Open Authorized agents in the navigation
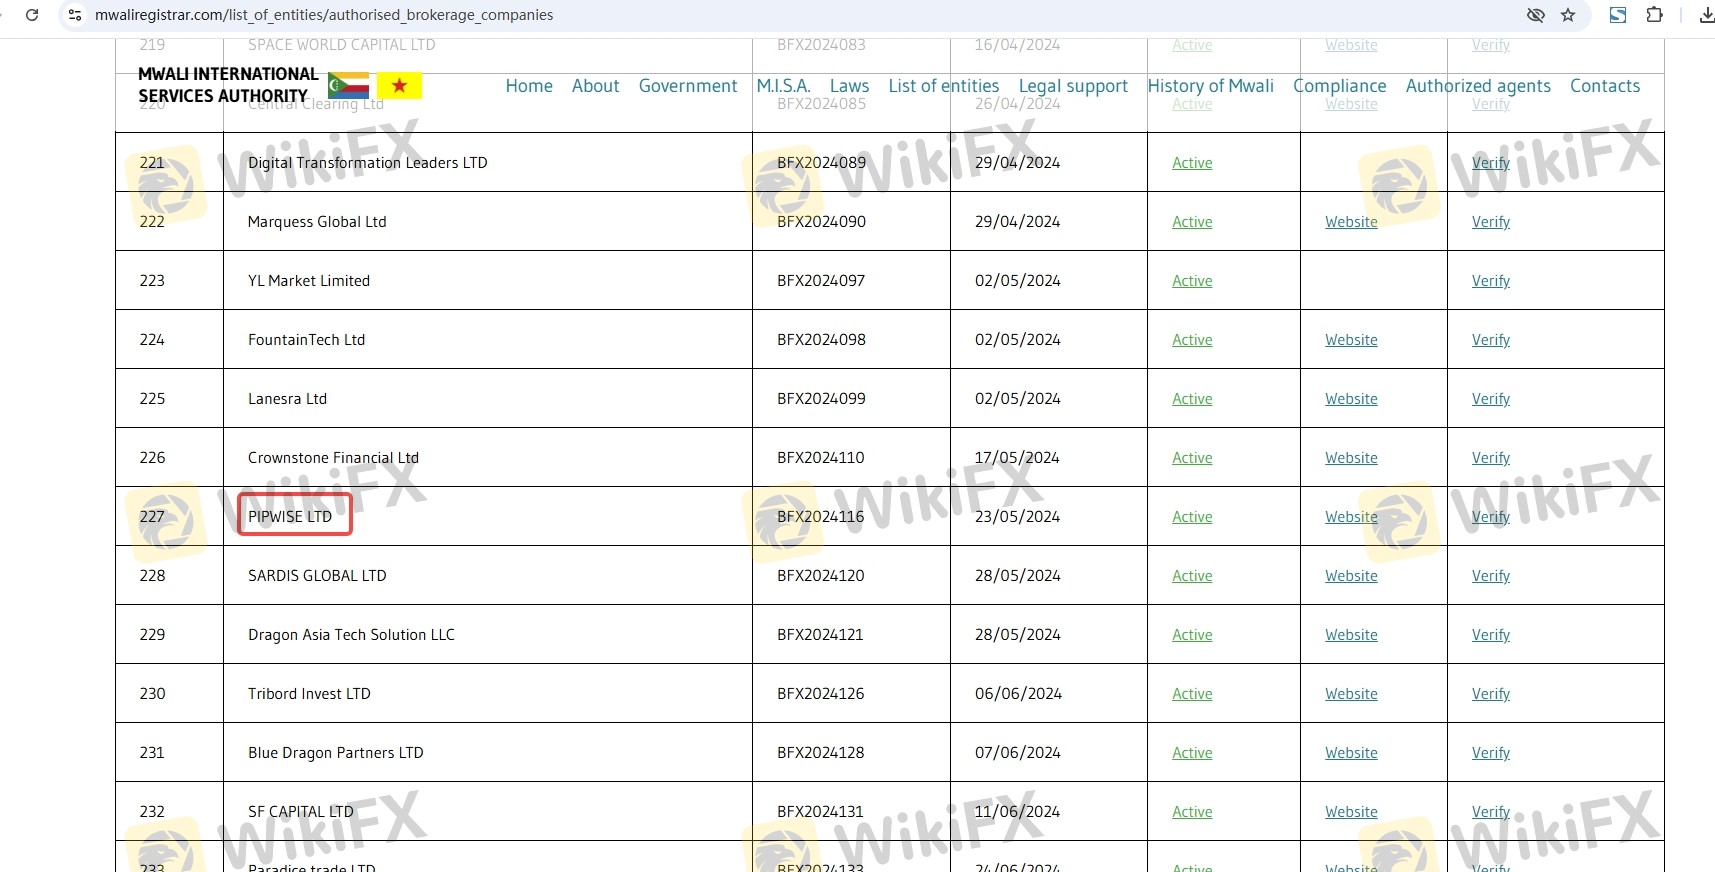Image resolution: width=1715 pixels, height=872 pixels. [1478, 86]
